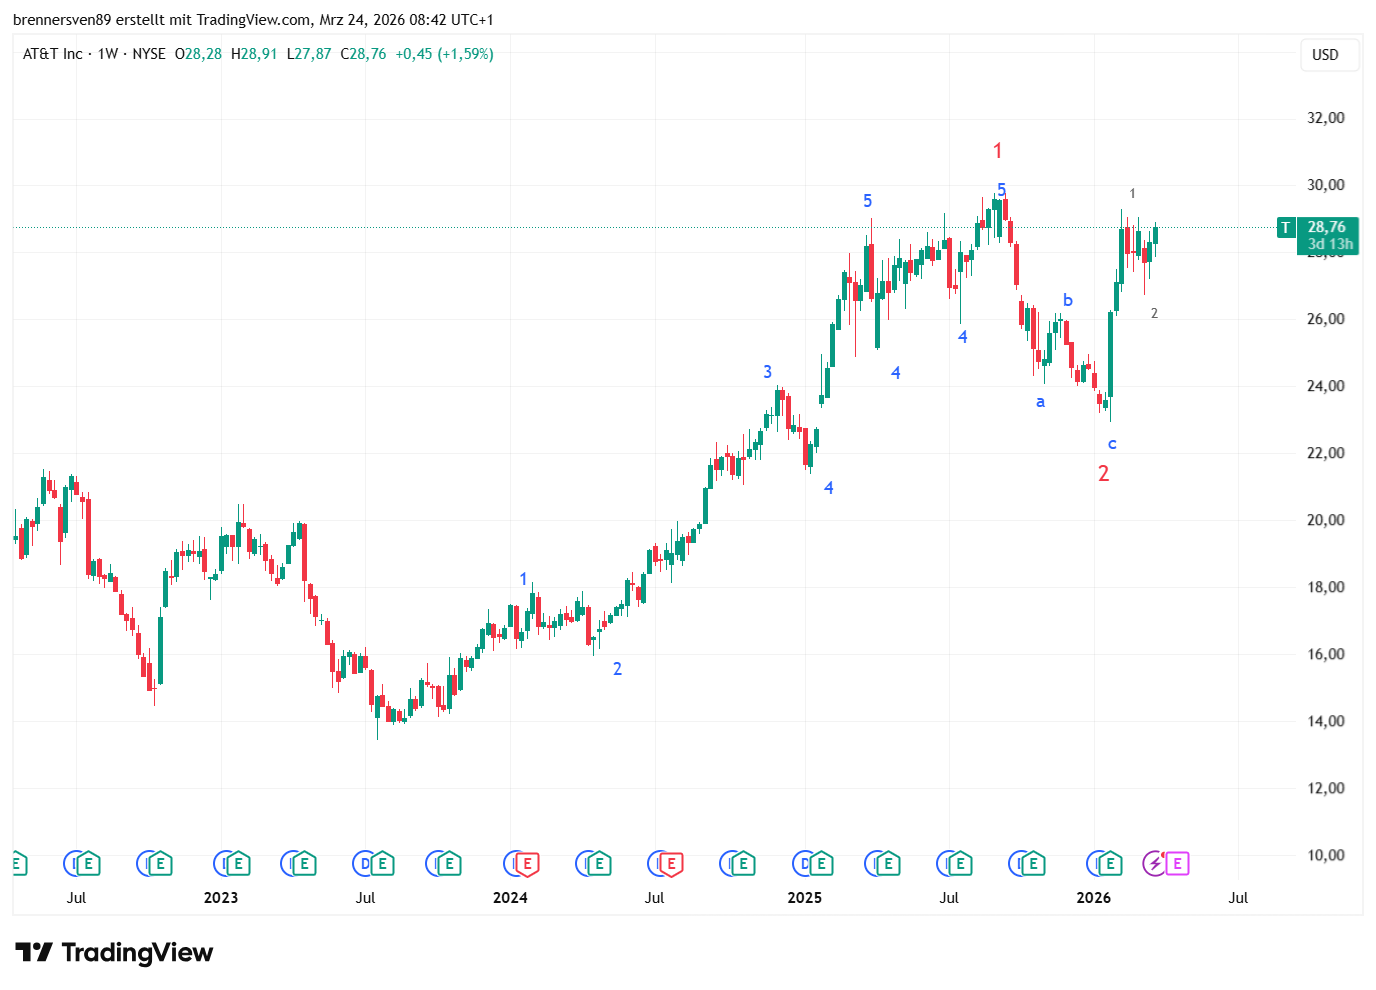Click the dividend D marker near 2025

click(x=803, y=863)
